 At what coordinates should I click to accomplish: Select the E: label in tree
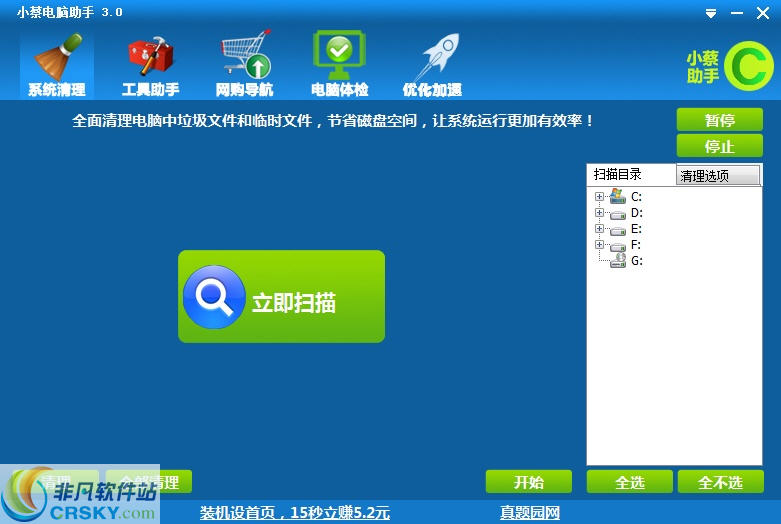[637, 229]
